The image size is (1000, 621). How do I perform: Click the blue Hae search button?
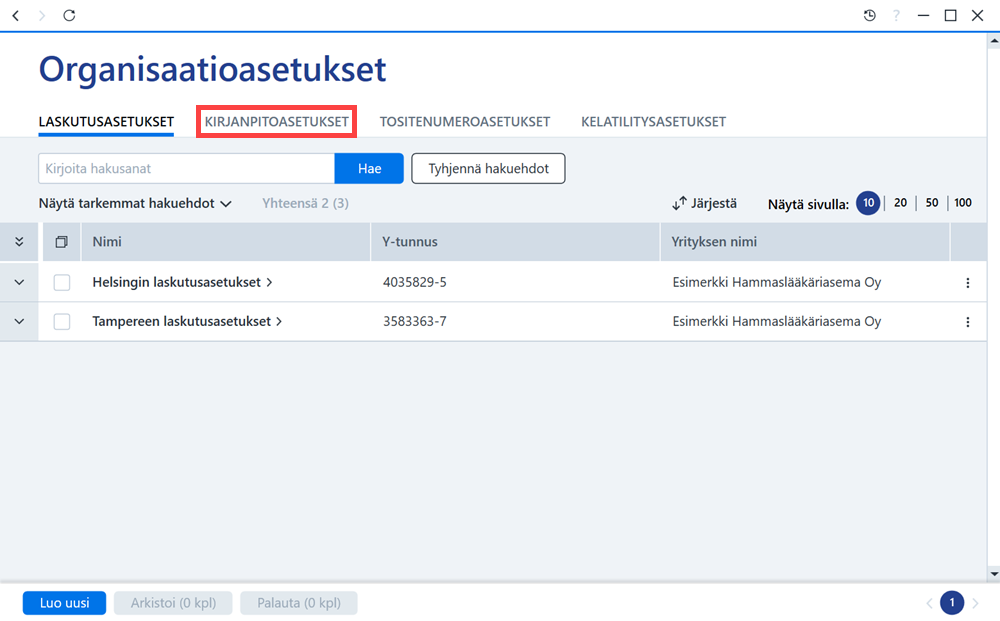coord(369,168)
